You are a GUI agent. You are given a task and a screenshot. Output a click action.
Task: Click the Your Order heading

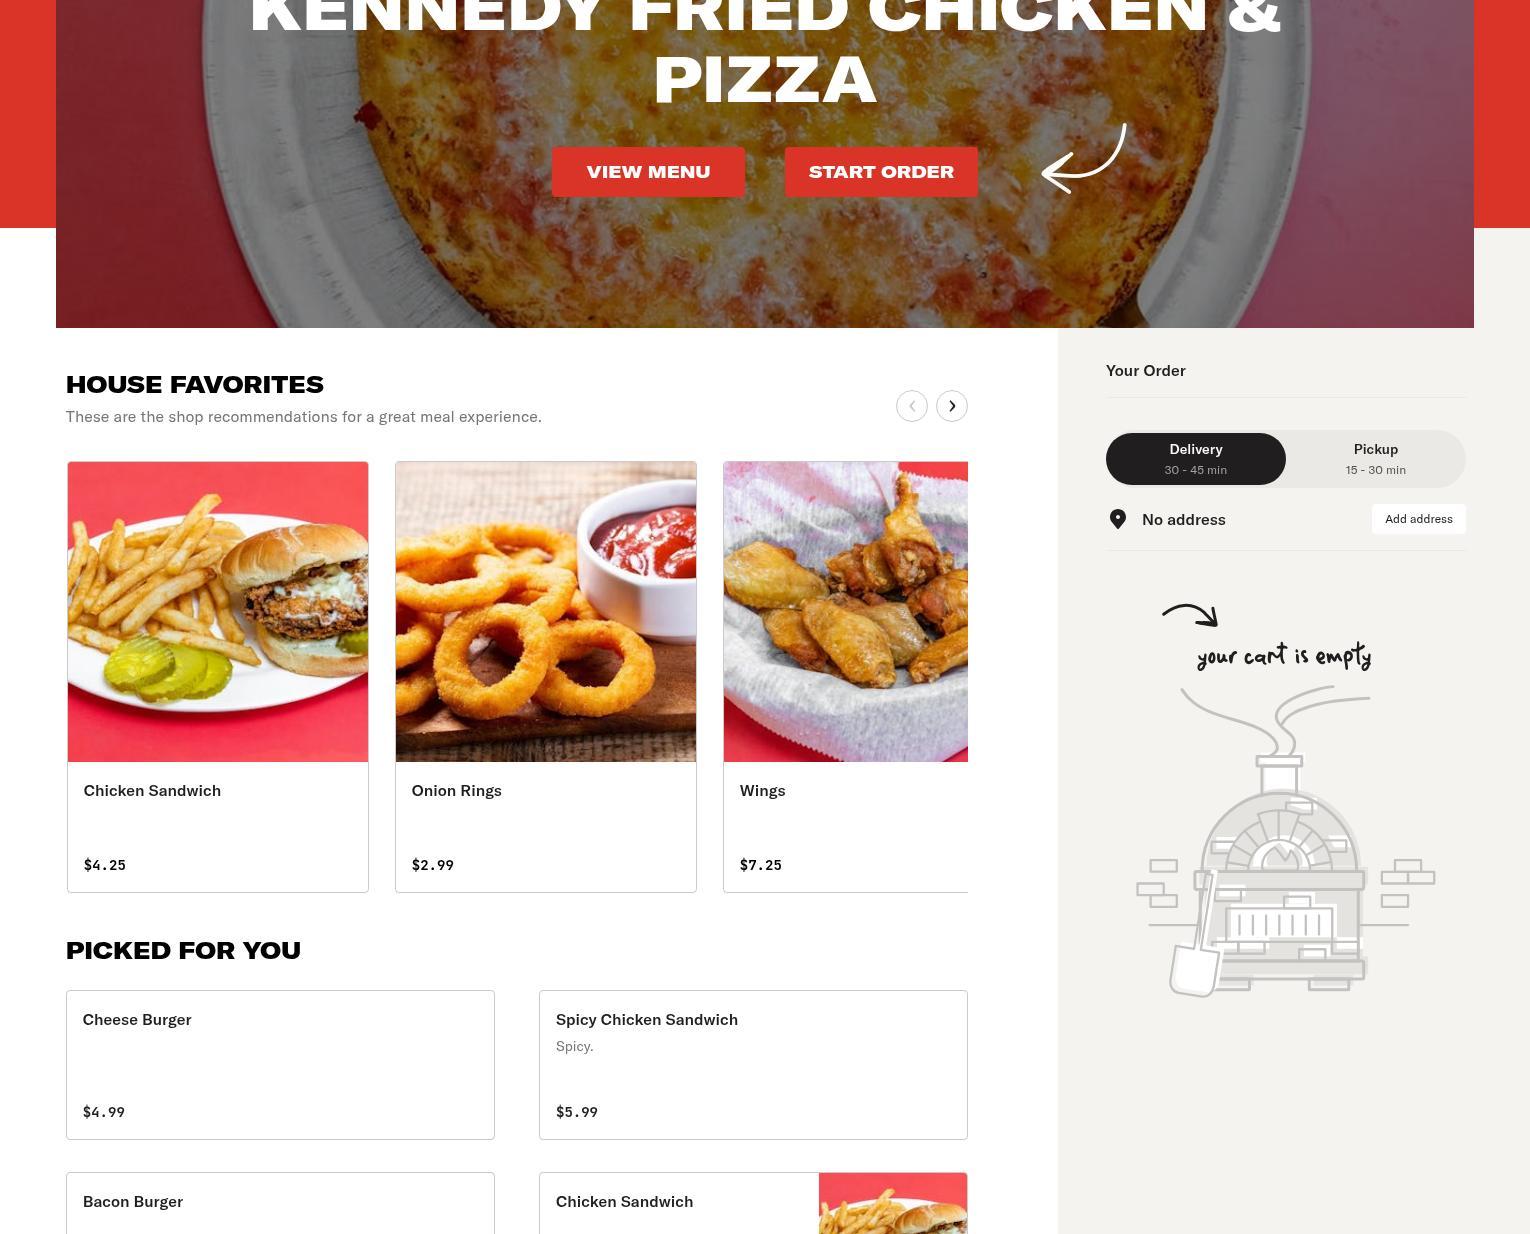[1146, 370]
